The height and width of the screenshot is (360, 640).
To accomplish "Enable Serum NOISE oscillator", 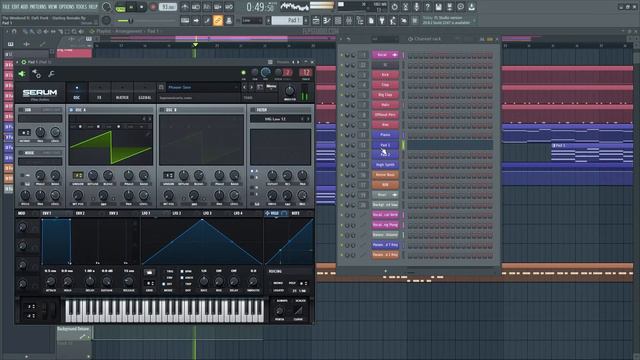I will coord(21,153).
